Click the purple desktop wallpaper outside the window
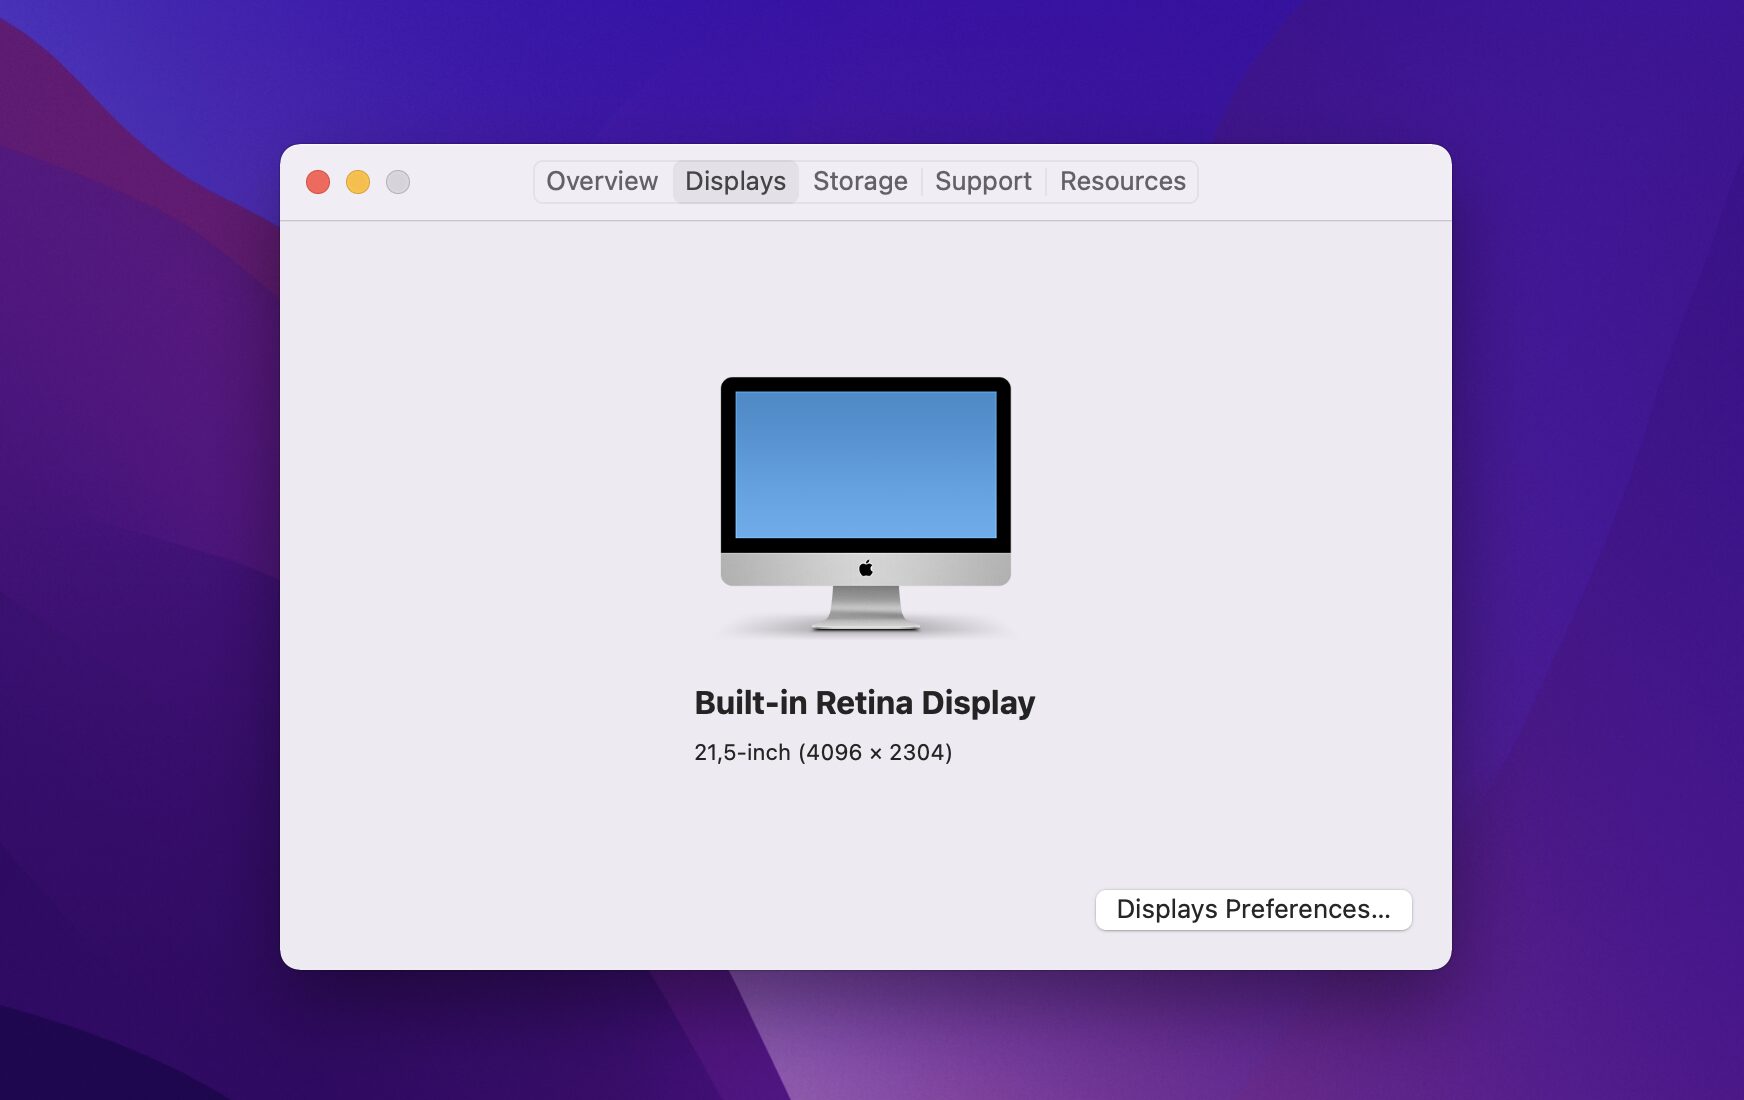This screenshot has height=1100, width=1744. [x=140, y=600]
